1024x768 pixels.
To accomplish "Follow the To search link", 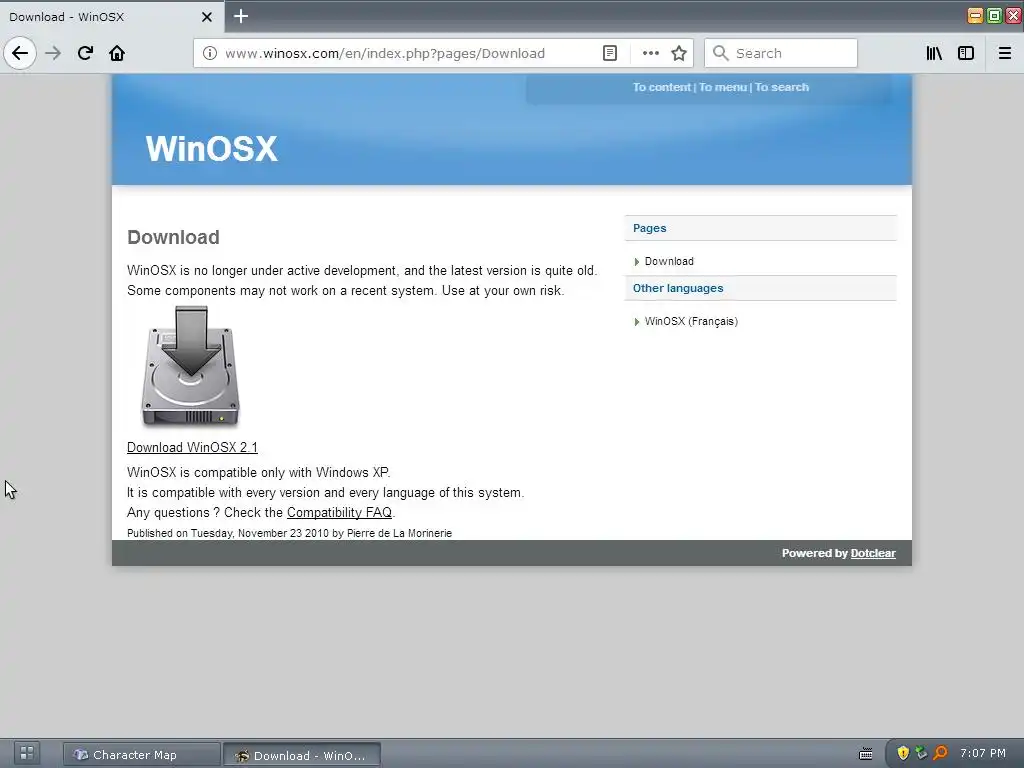I will (x=782, y=87).
